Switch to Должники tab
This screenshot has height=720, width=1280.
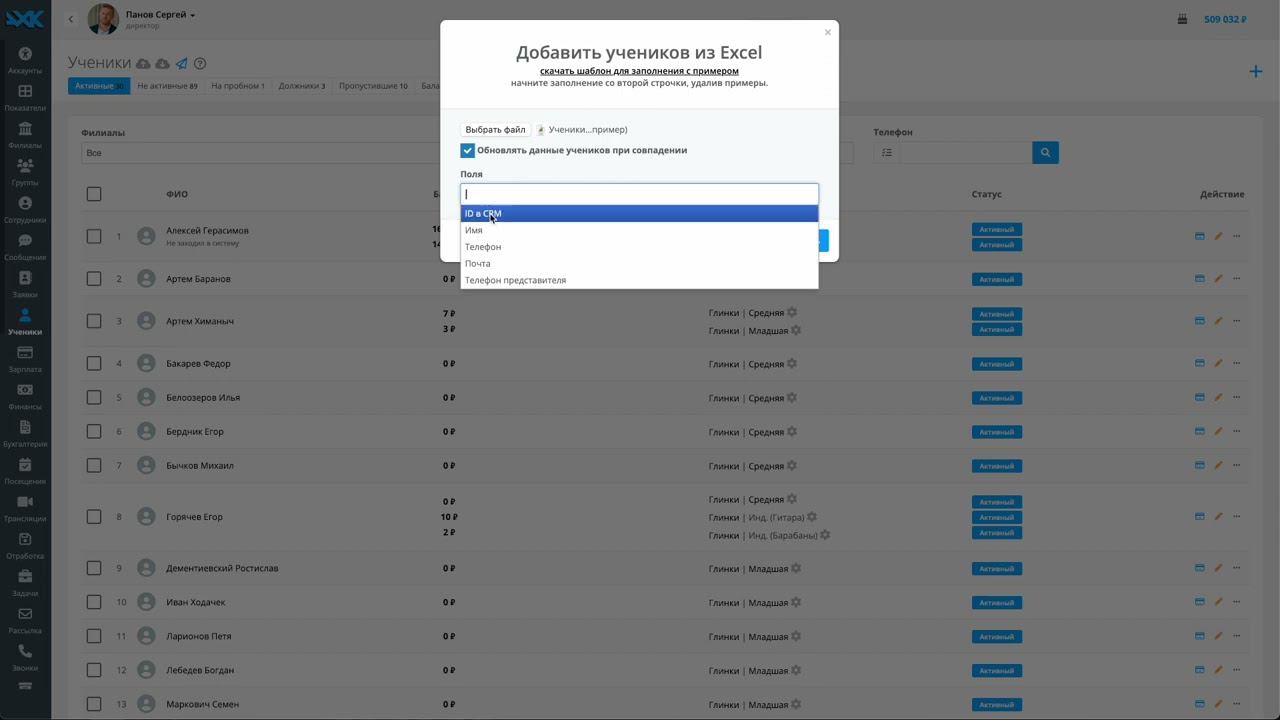click(x=302, y=86)
